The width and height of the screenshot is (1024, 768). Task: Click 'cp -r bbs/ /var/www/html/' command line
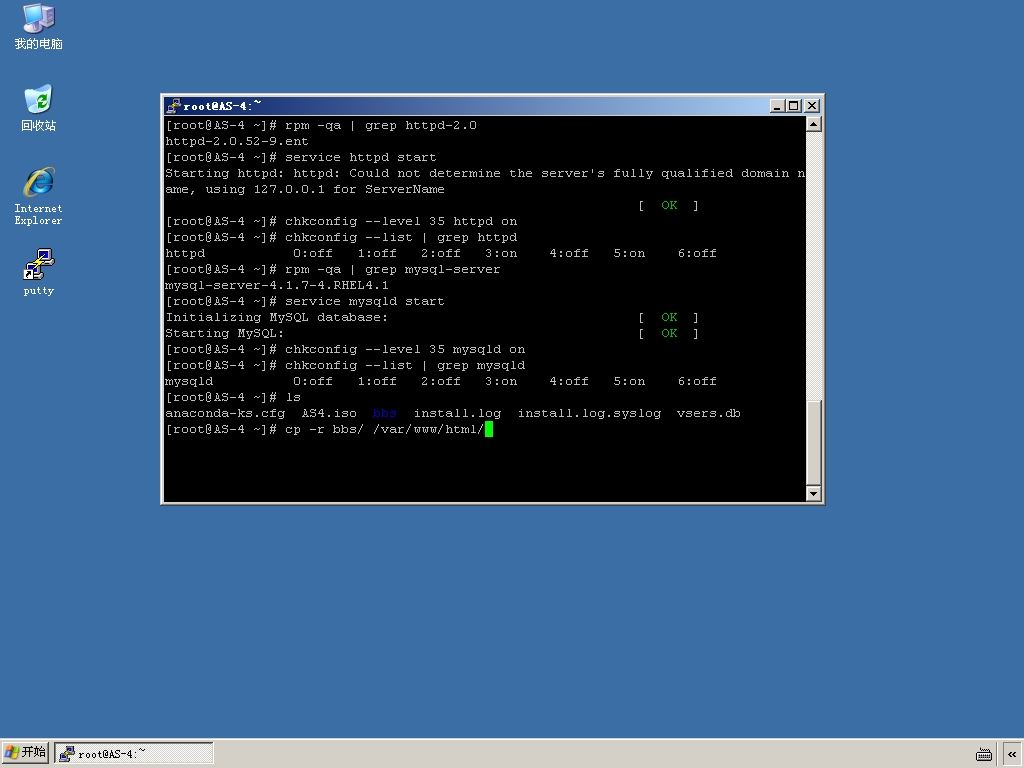[x=384, y=429]
